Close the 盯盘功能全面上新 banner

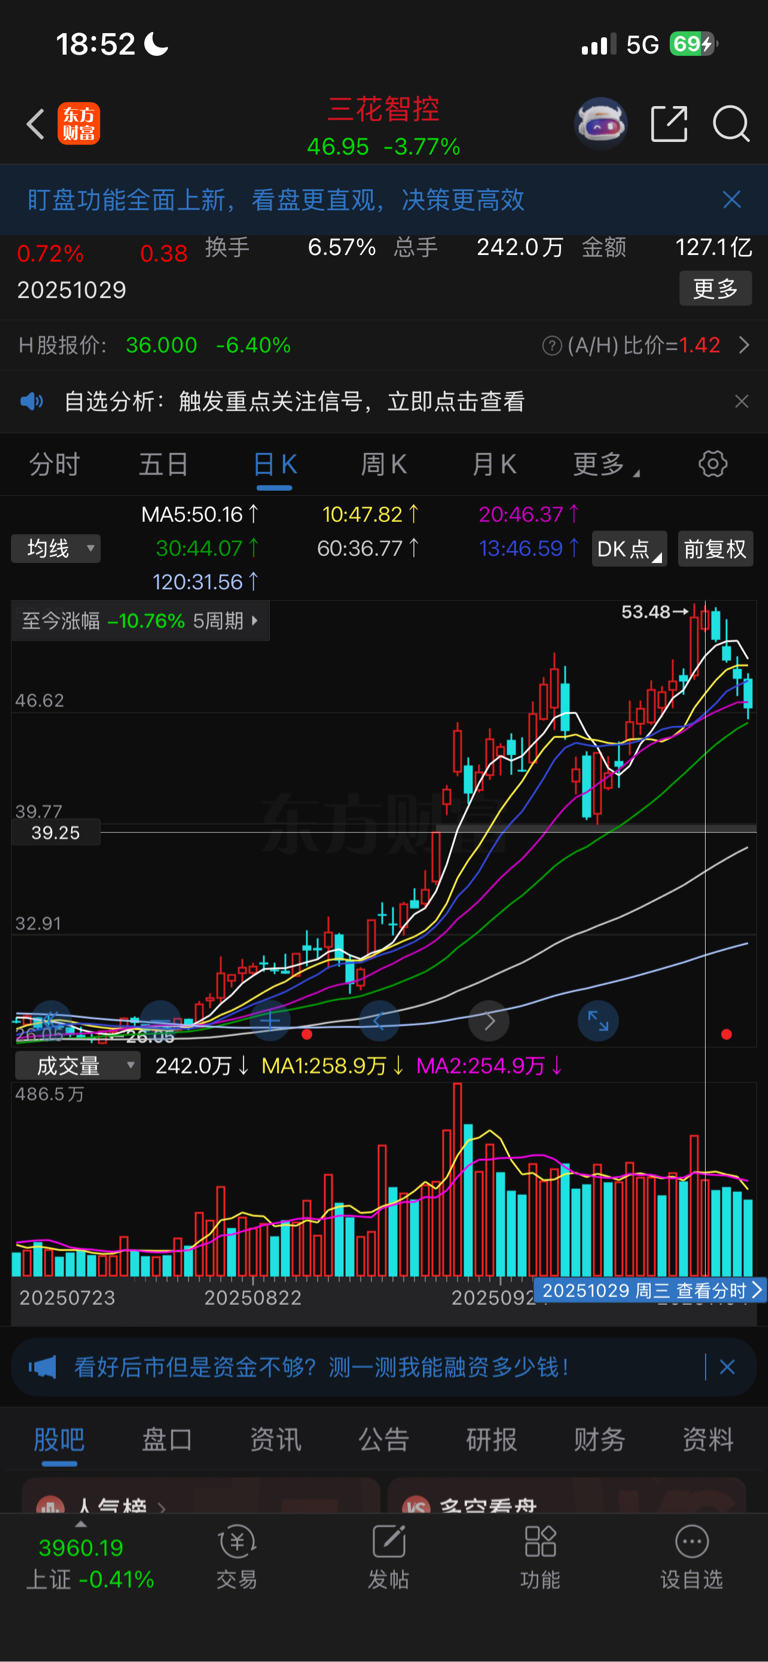[732, 200]
